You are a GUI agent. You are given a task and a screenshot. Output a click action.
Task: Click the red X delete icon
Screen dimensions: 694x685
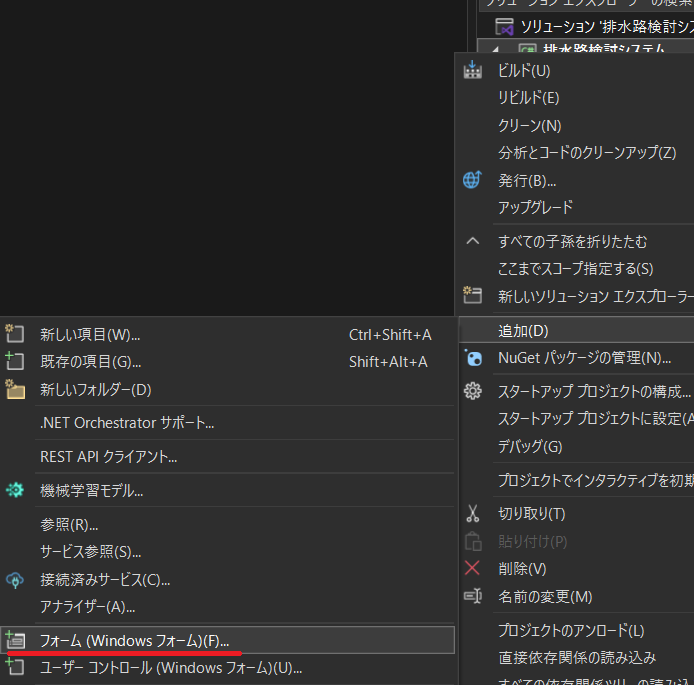(x=473, y=568)
